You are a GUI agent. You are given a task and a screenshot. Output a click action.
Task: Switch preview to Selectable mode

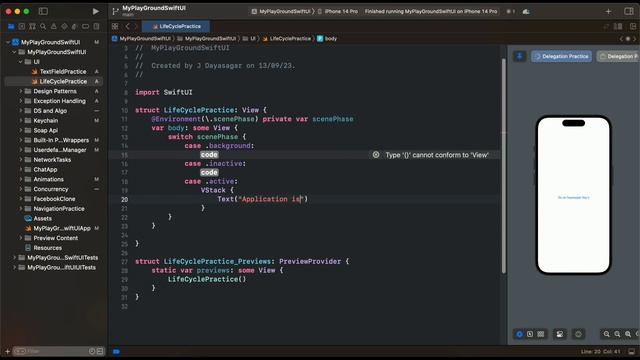pos(530,334)
